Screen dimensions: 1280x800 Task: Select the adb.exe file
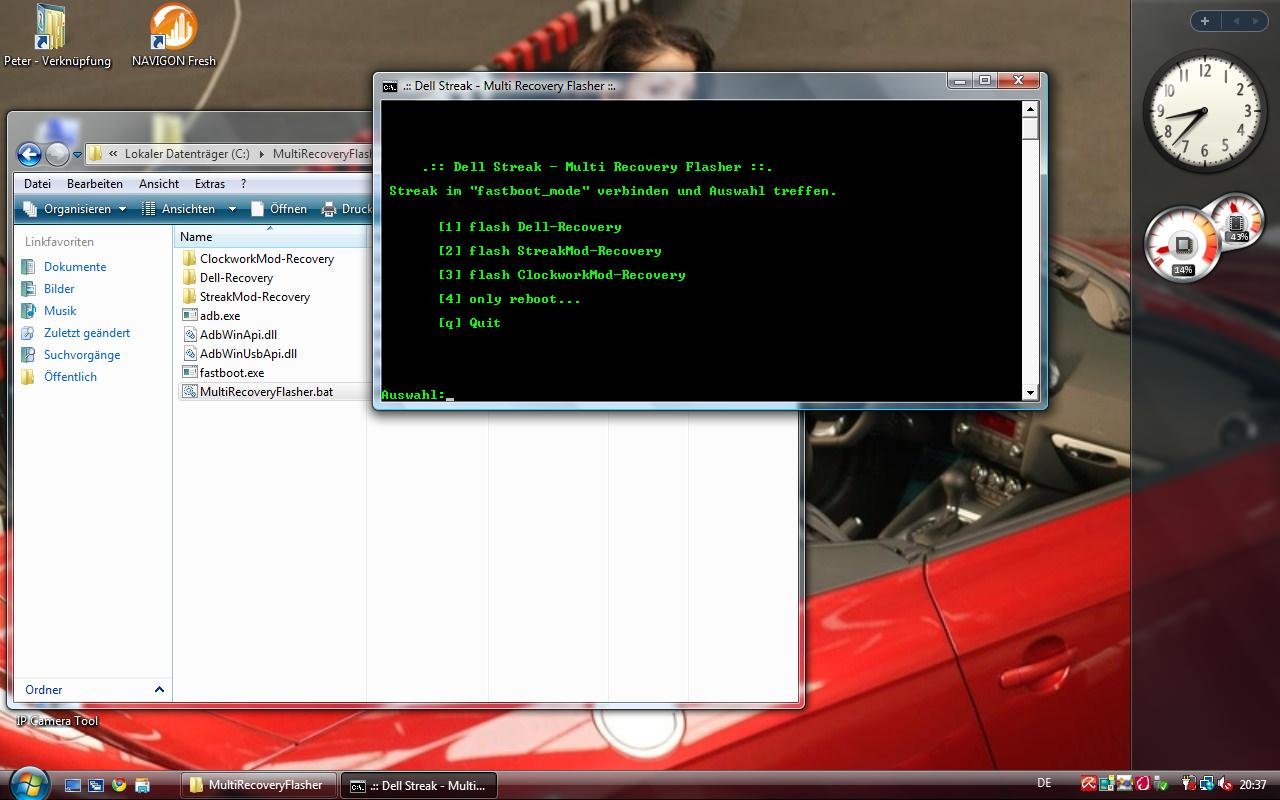[x=211, y=316]
